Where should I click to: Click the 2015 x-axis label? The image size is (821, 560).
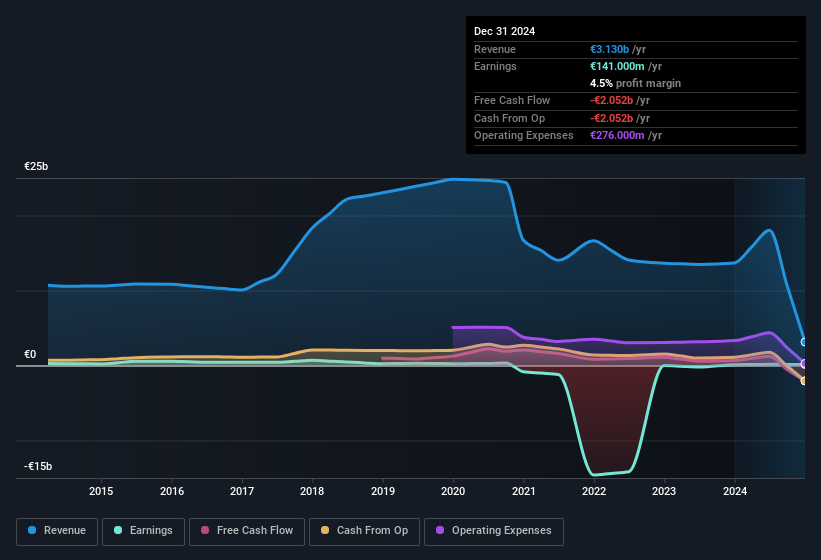(101, 491)
